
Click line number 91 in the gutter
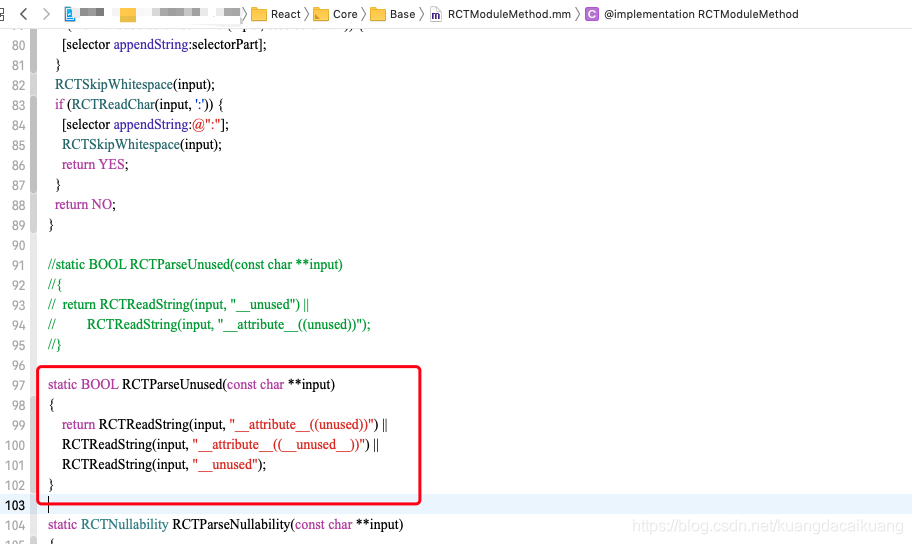click(x=18, y=266)
